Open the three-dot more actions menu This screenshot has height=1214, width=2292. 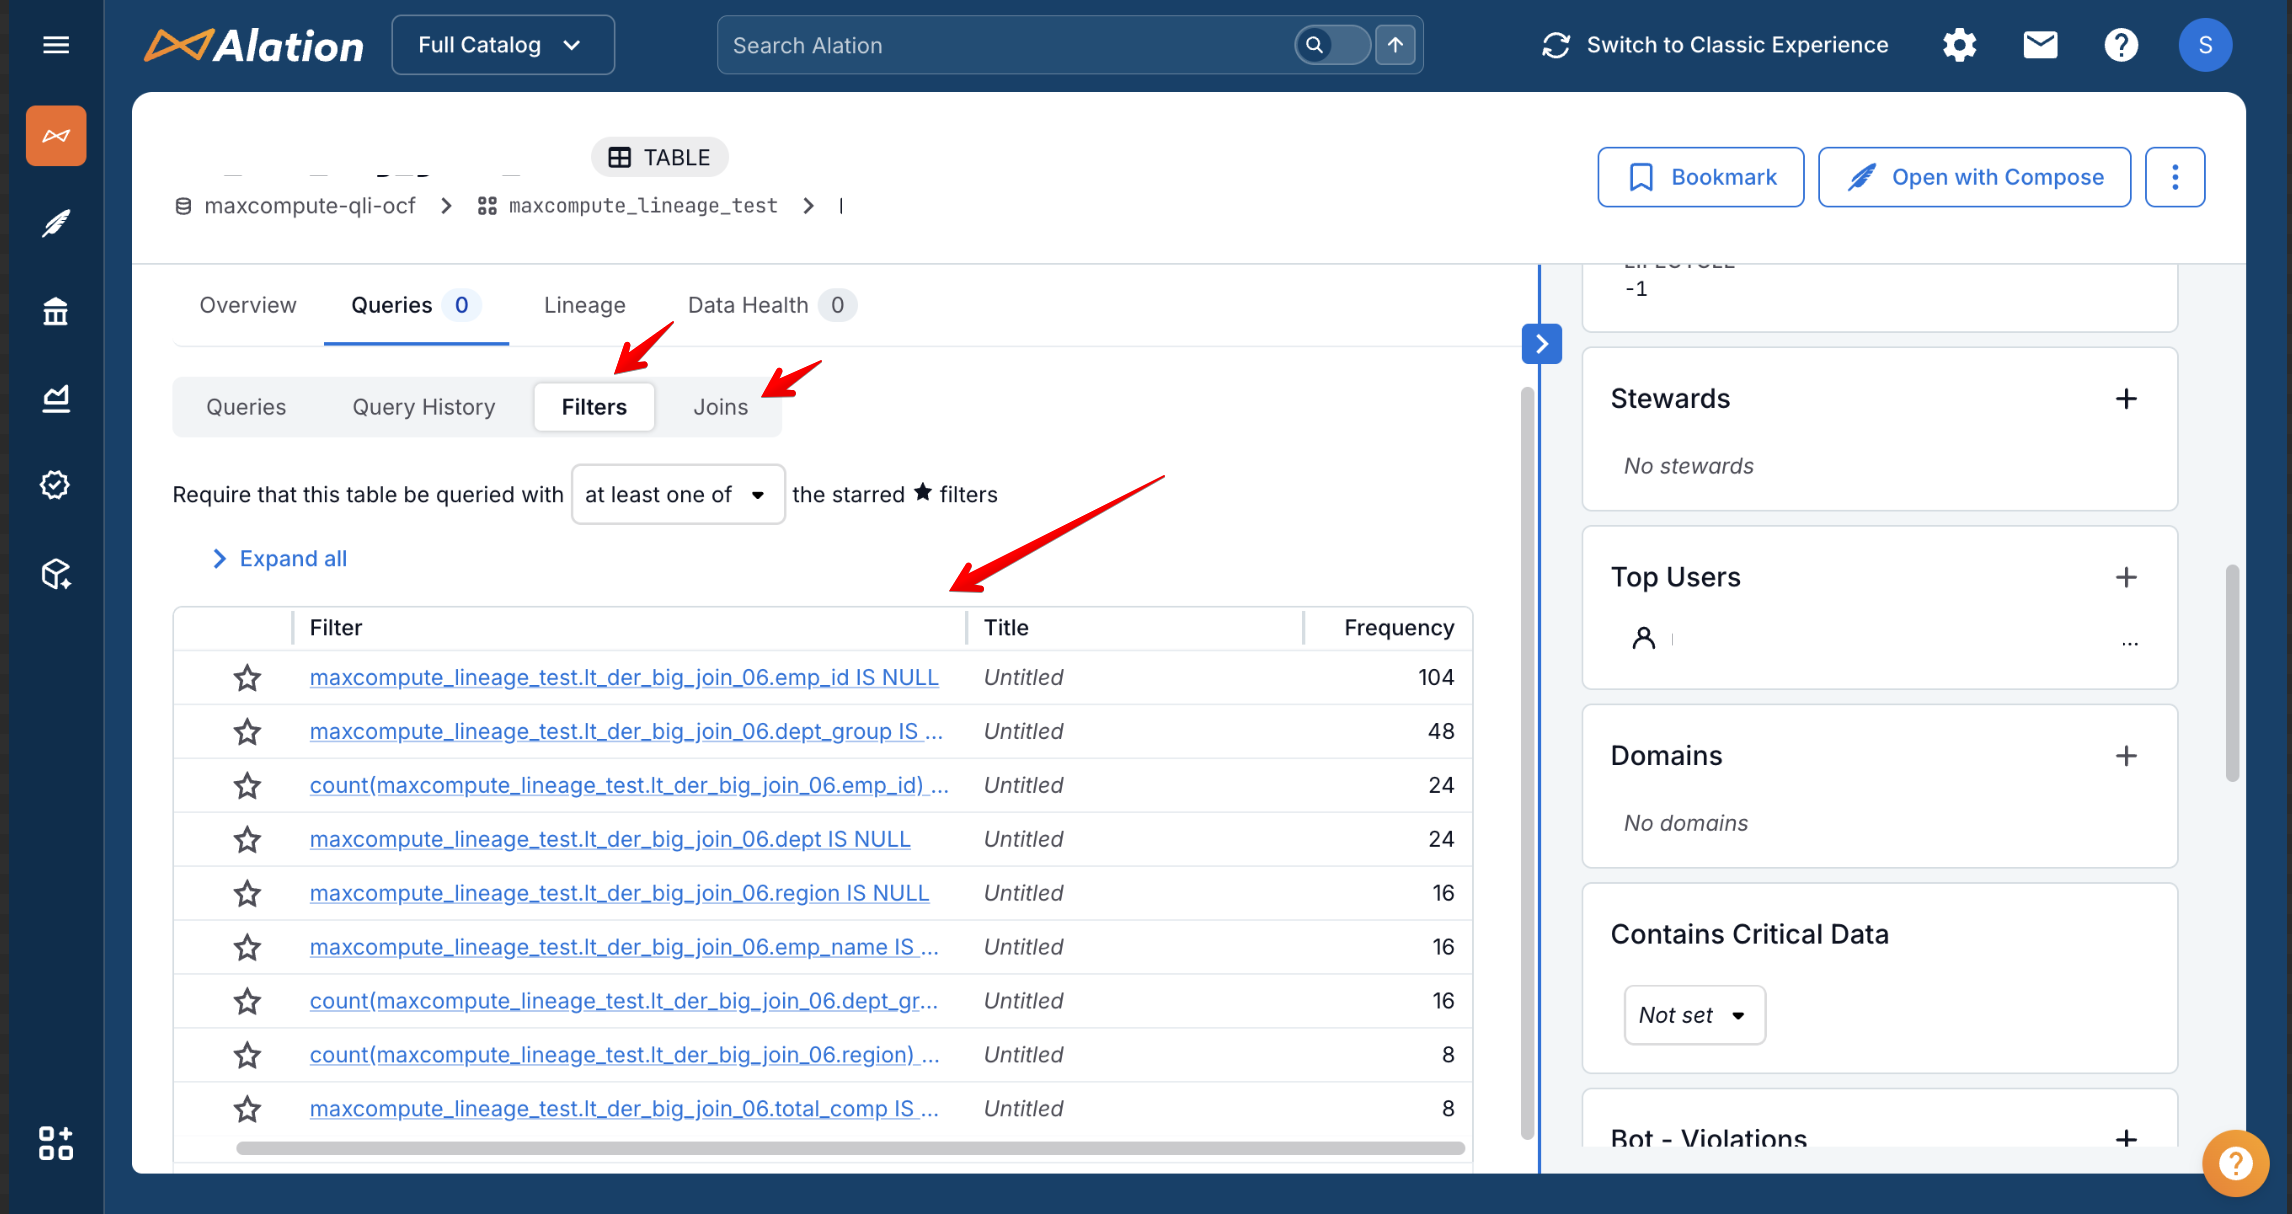pos(2175,177)
